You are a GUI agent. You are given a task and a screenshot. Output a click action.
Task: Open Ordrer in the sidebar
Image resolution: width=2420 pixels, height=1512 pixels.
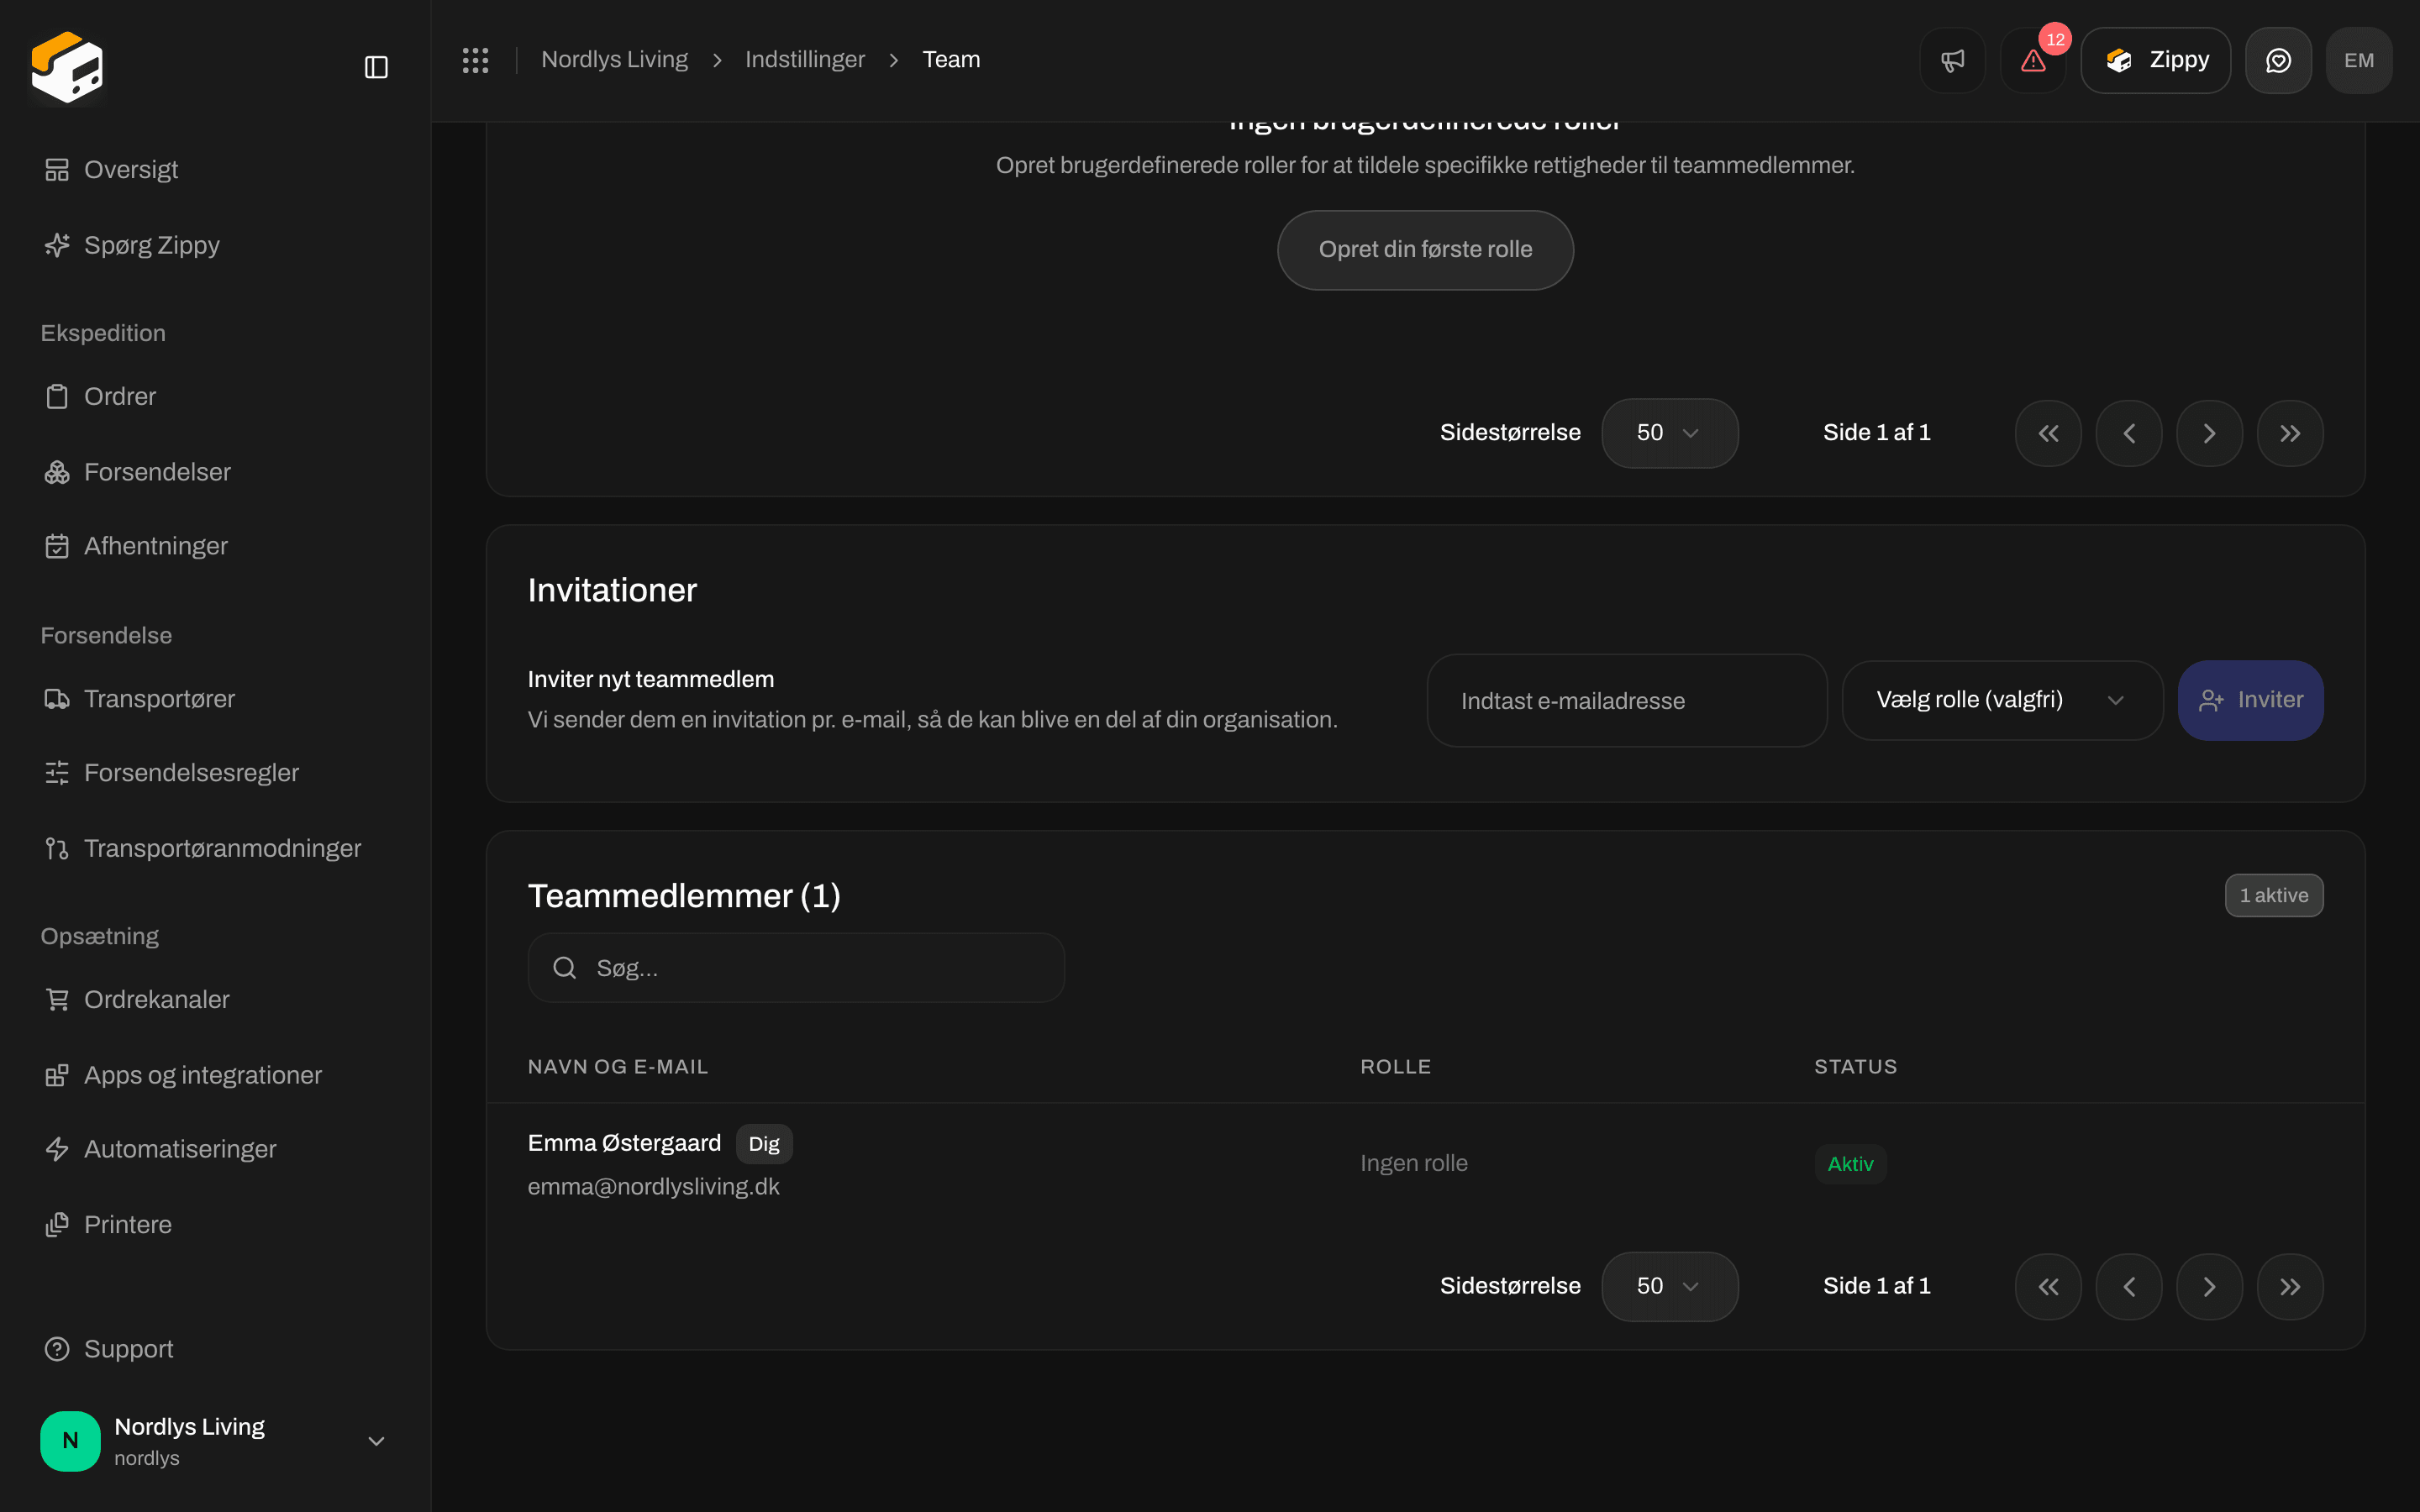coord(215,397)
